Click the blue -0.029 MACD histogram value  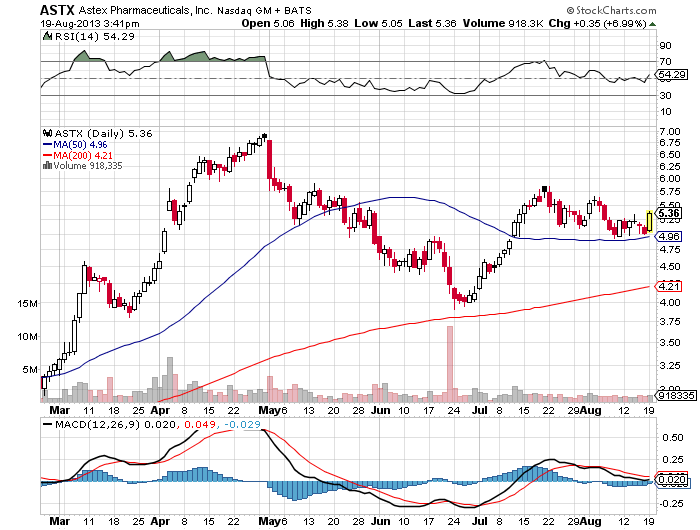(x=242, y=424)
